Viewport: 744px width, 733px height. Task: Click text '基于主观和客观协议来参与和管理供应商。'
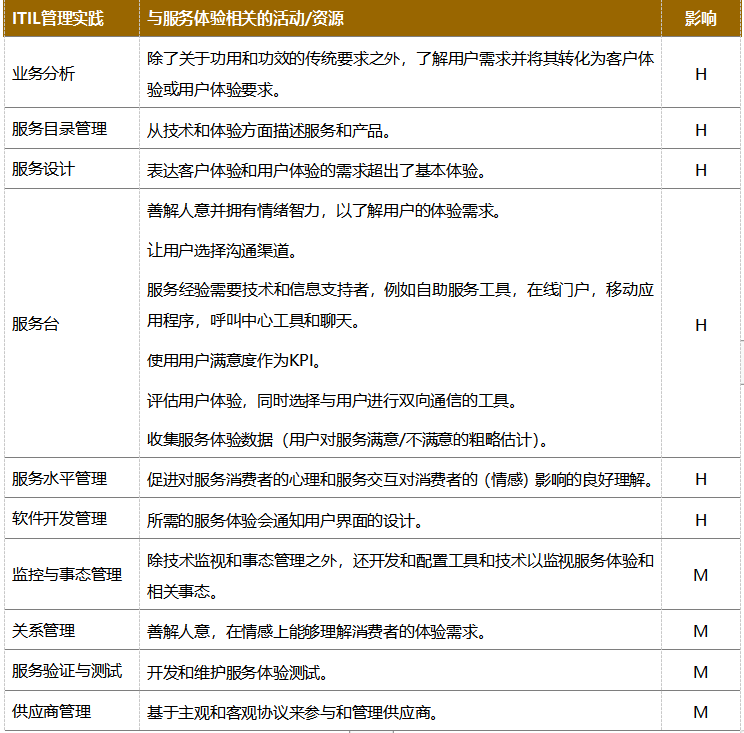pos(292,713)
